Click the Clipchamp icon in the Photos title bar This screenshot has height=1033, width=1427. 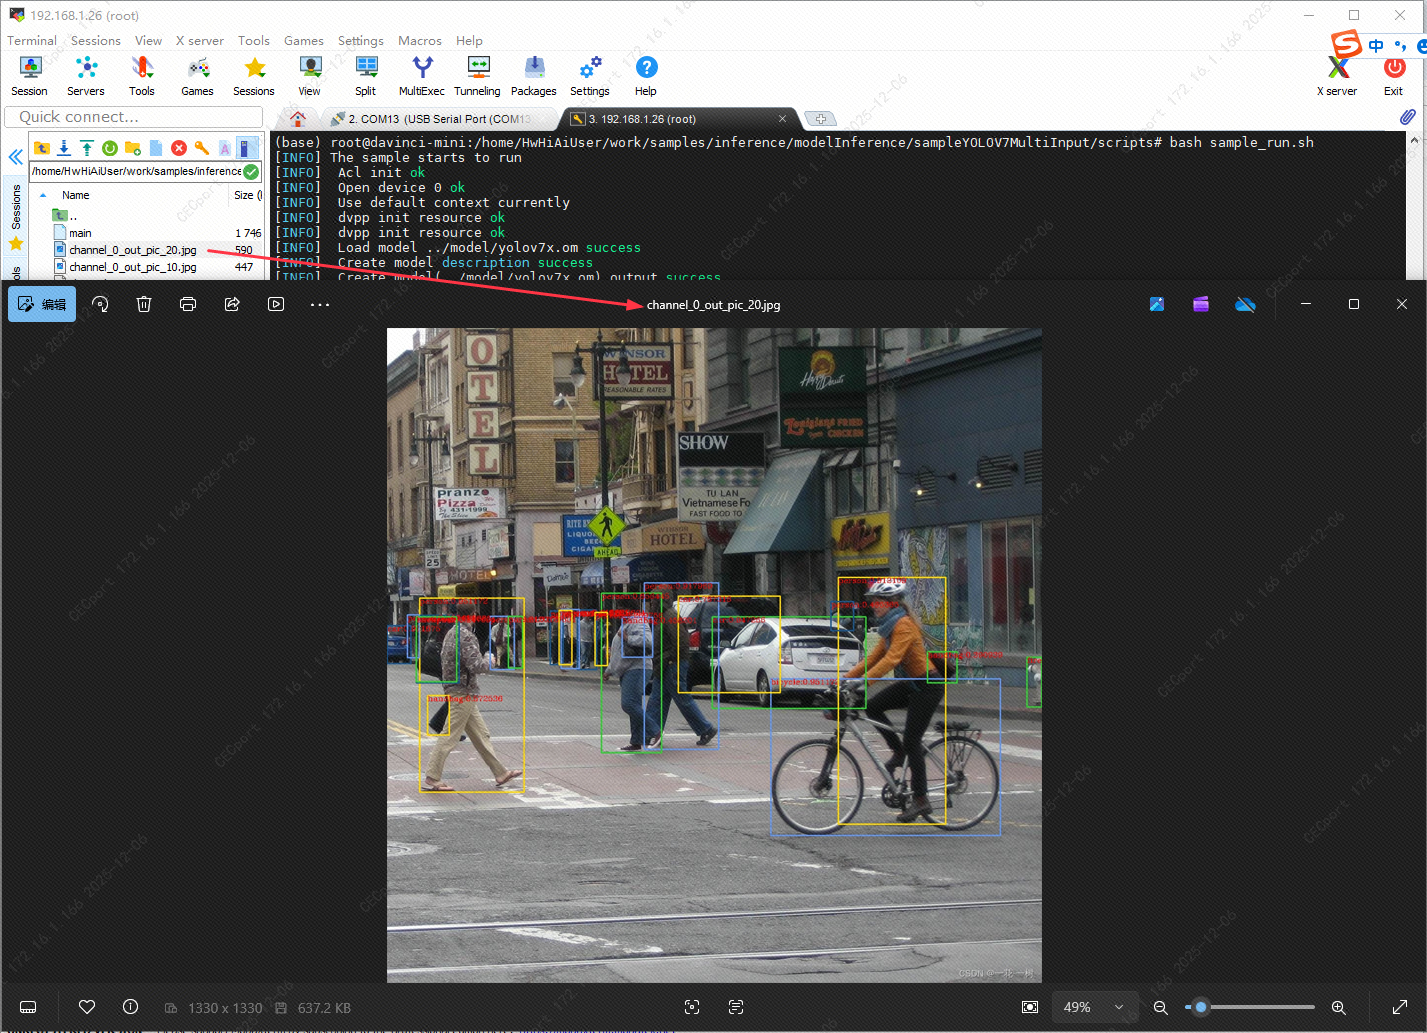1201,304
